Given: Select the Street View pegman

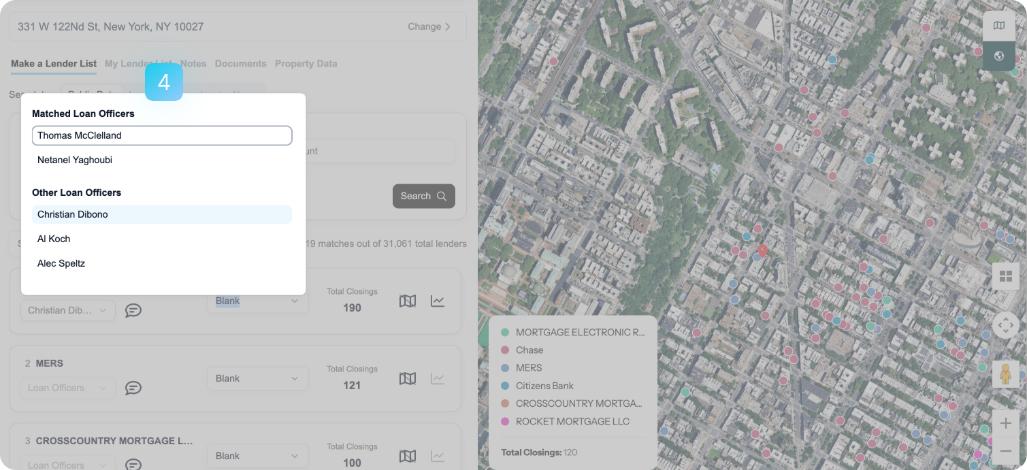Looking at the screenshot, I should (x=1005, y=374).
